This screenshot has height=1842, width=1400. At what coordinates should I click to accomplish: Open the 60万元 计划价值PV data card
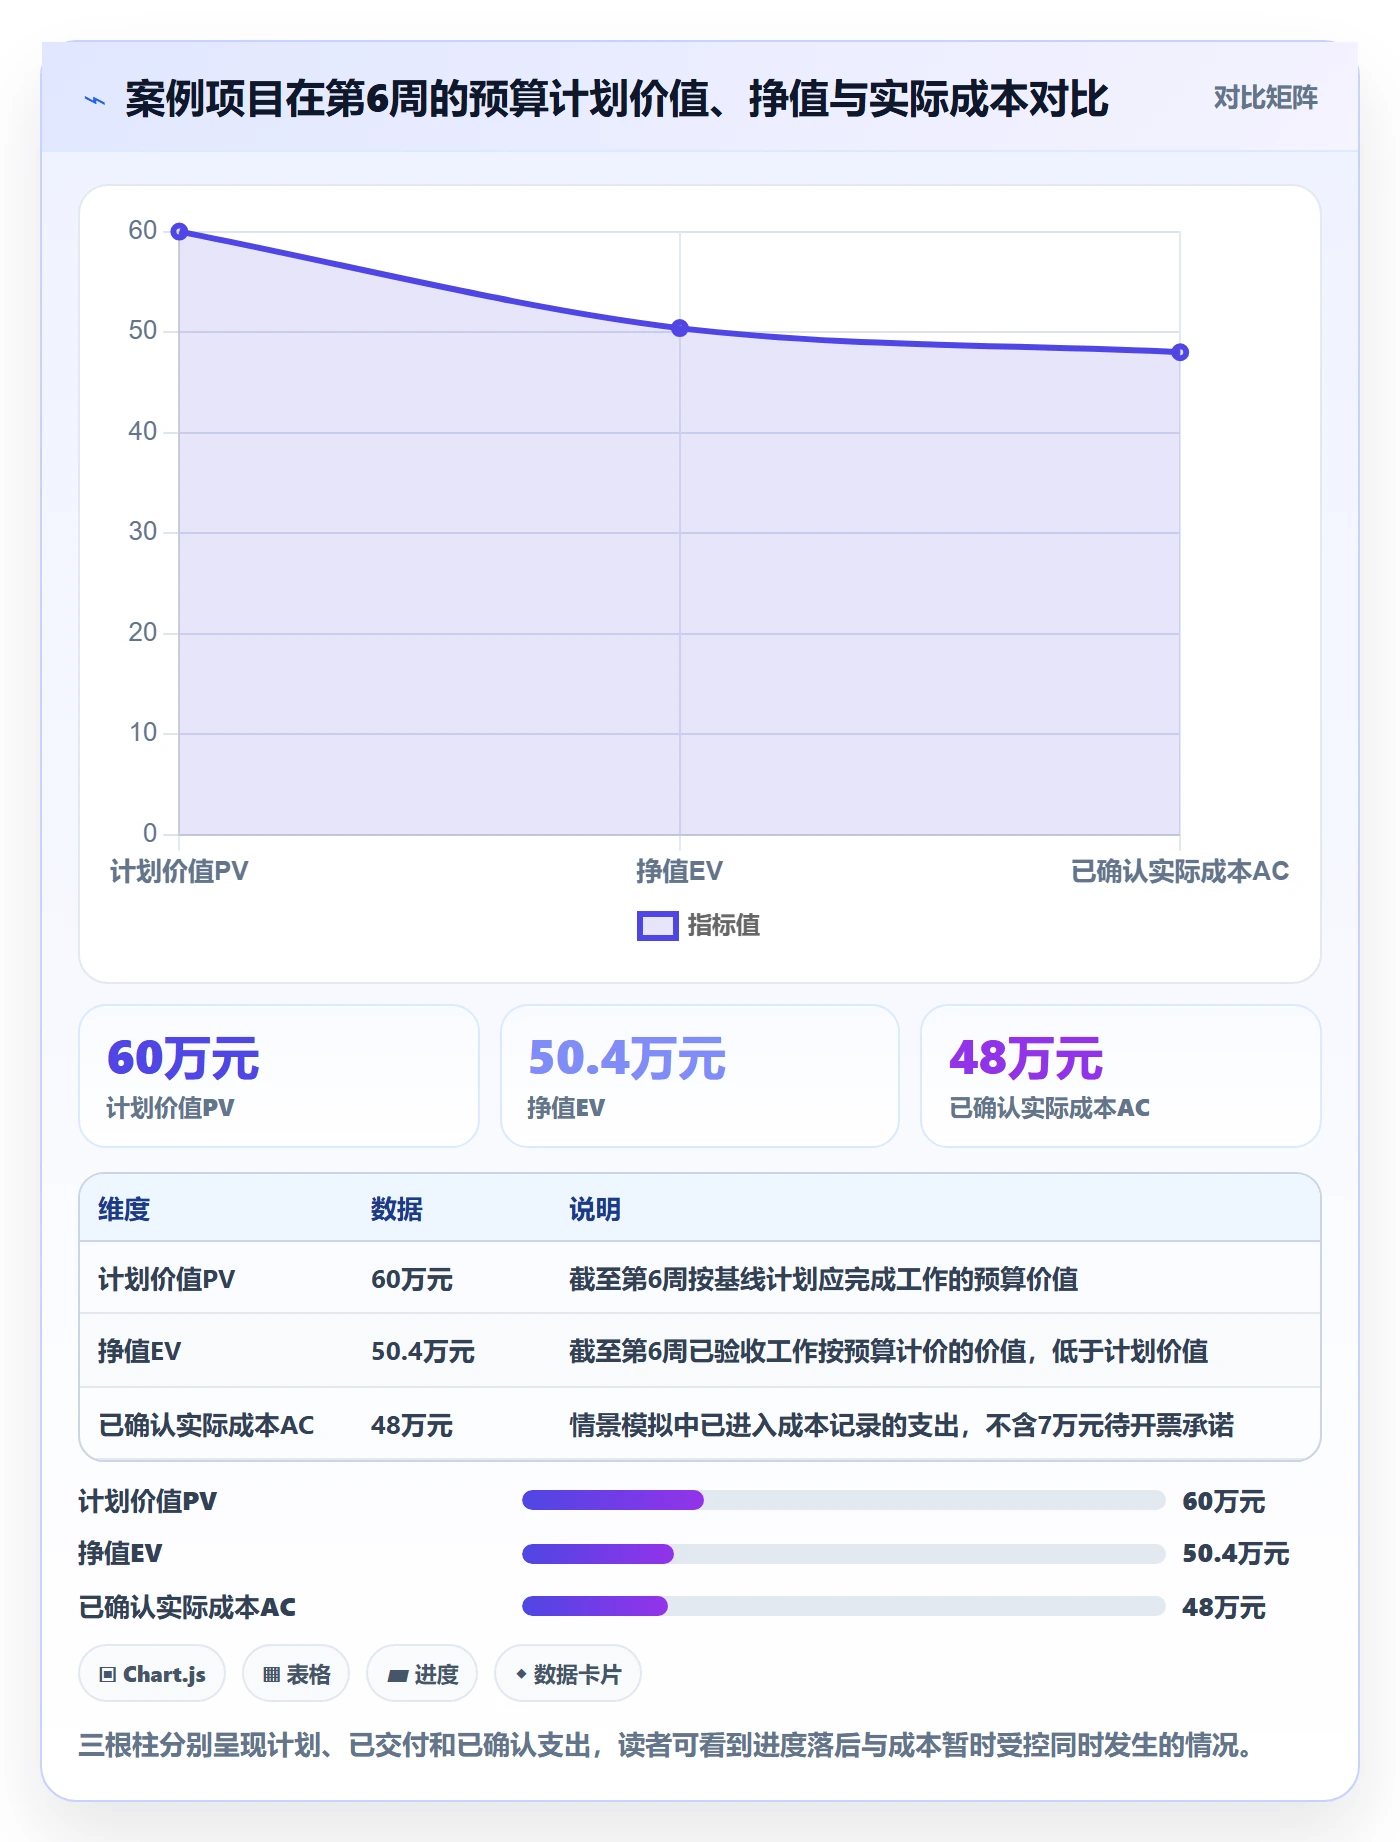[x=279, y=1076]
